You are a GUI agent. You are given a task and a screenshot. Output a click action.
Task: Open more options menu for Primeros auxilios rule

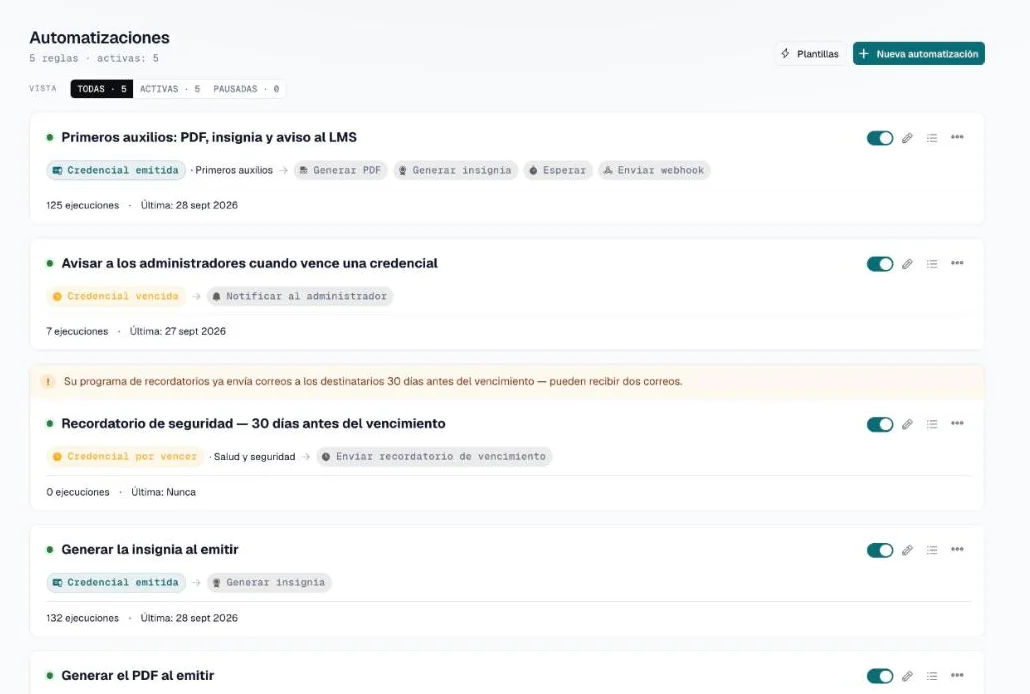(x=957, y=137)
